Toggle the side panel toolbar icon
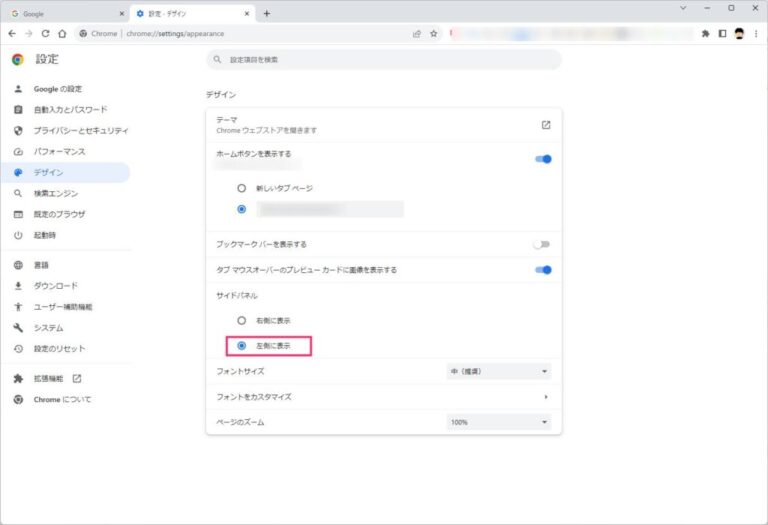The height and width of the screenshot is (525, 768). 722,33
